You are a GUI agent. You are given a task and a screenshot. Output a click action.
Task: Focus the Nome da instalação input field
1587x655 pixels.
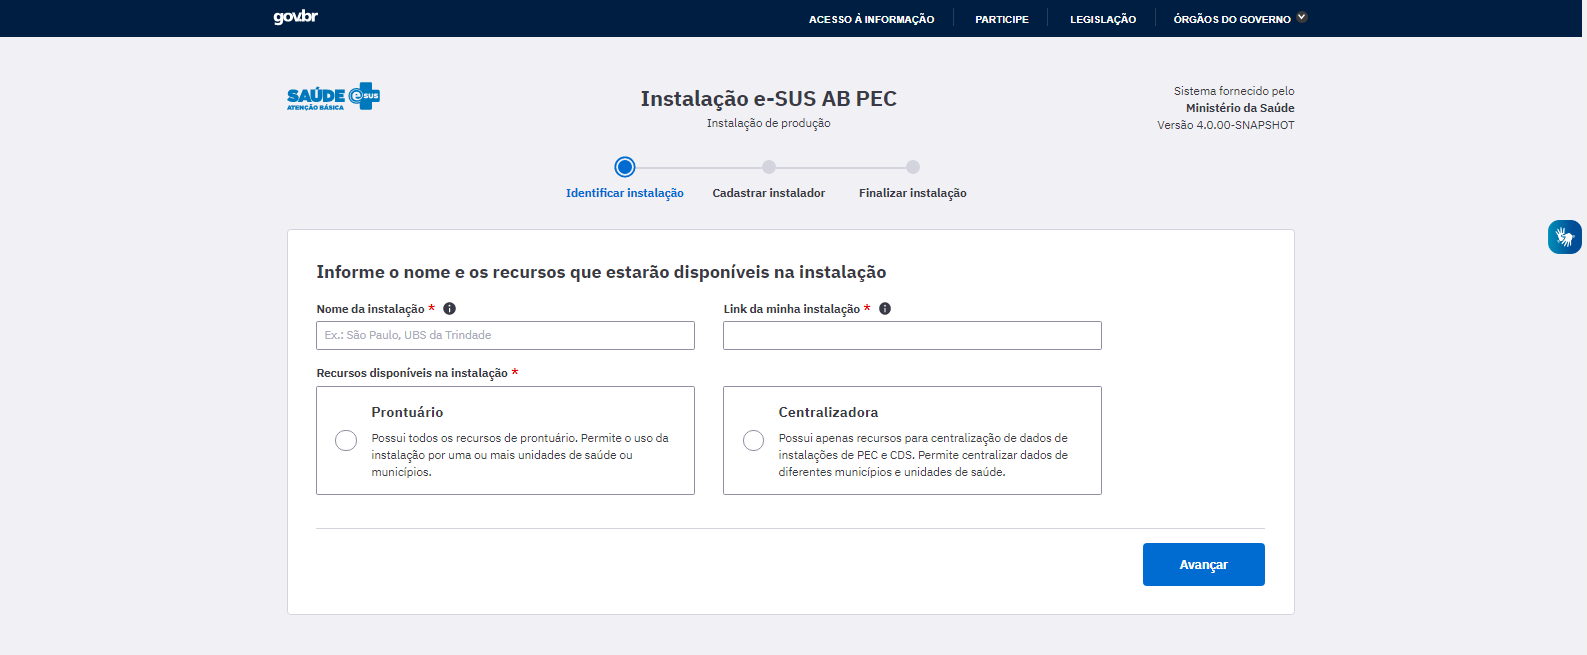click(x=506, y=335)
